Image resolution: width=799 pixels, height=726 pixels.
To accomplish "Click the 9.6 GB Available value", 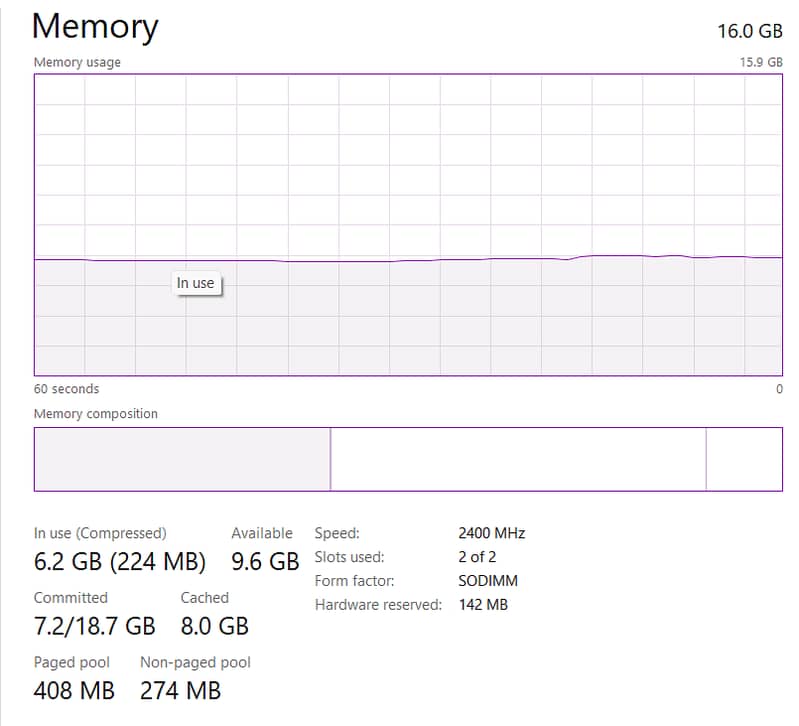I will point(264,562).
